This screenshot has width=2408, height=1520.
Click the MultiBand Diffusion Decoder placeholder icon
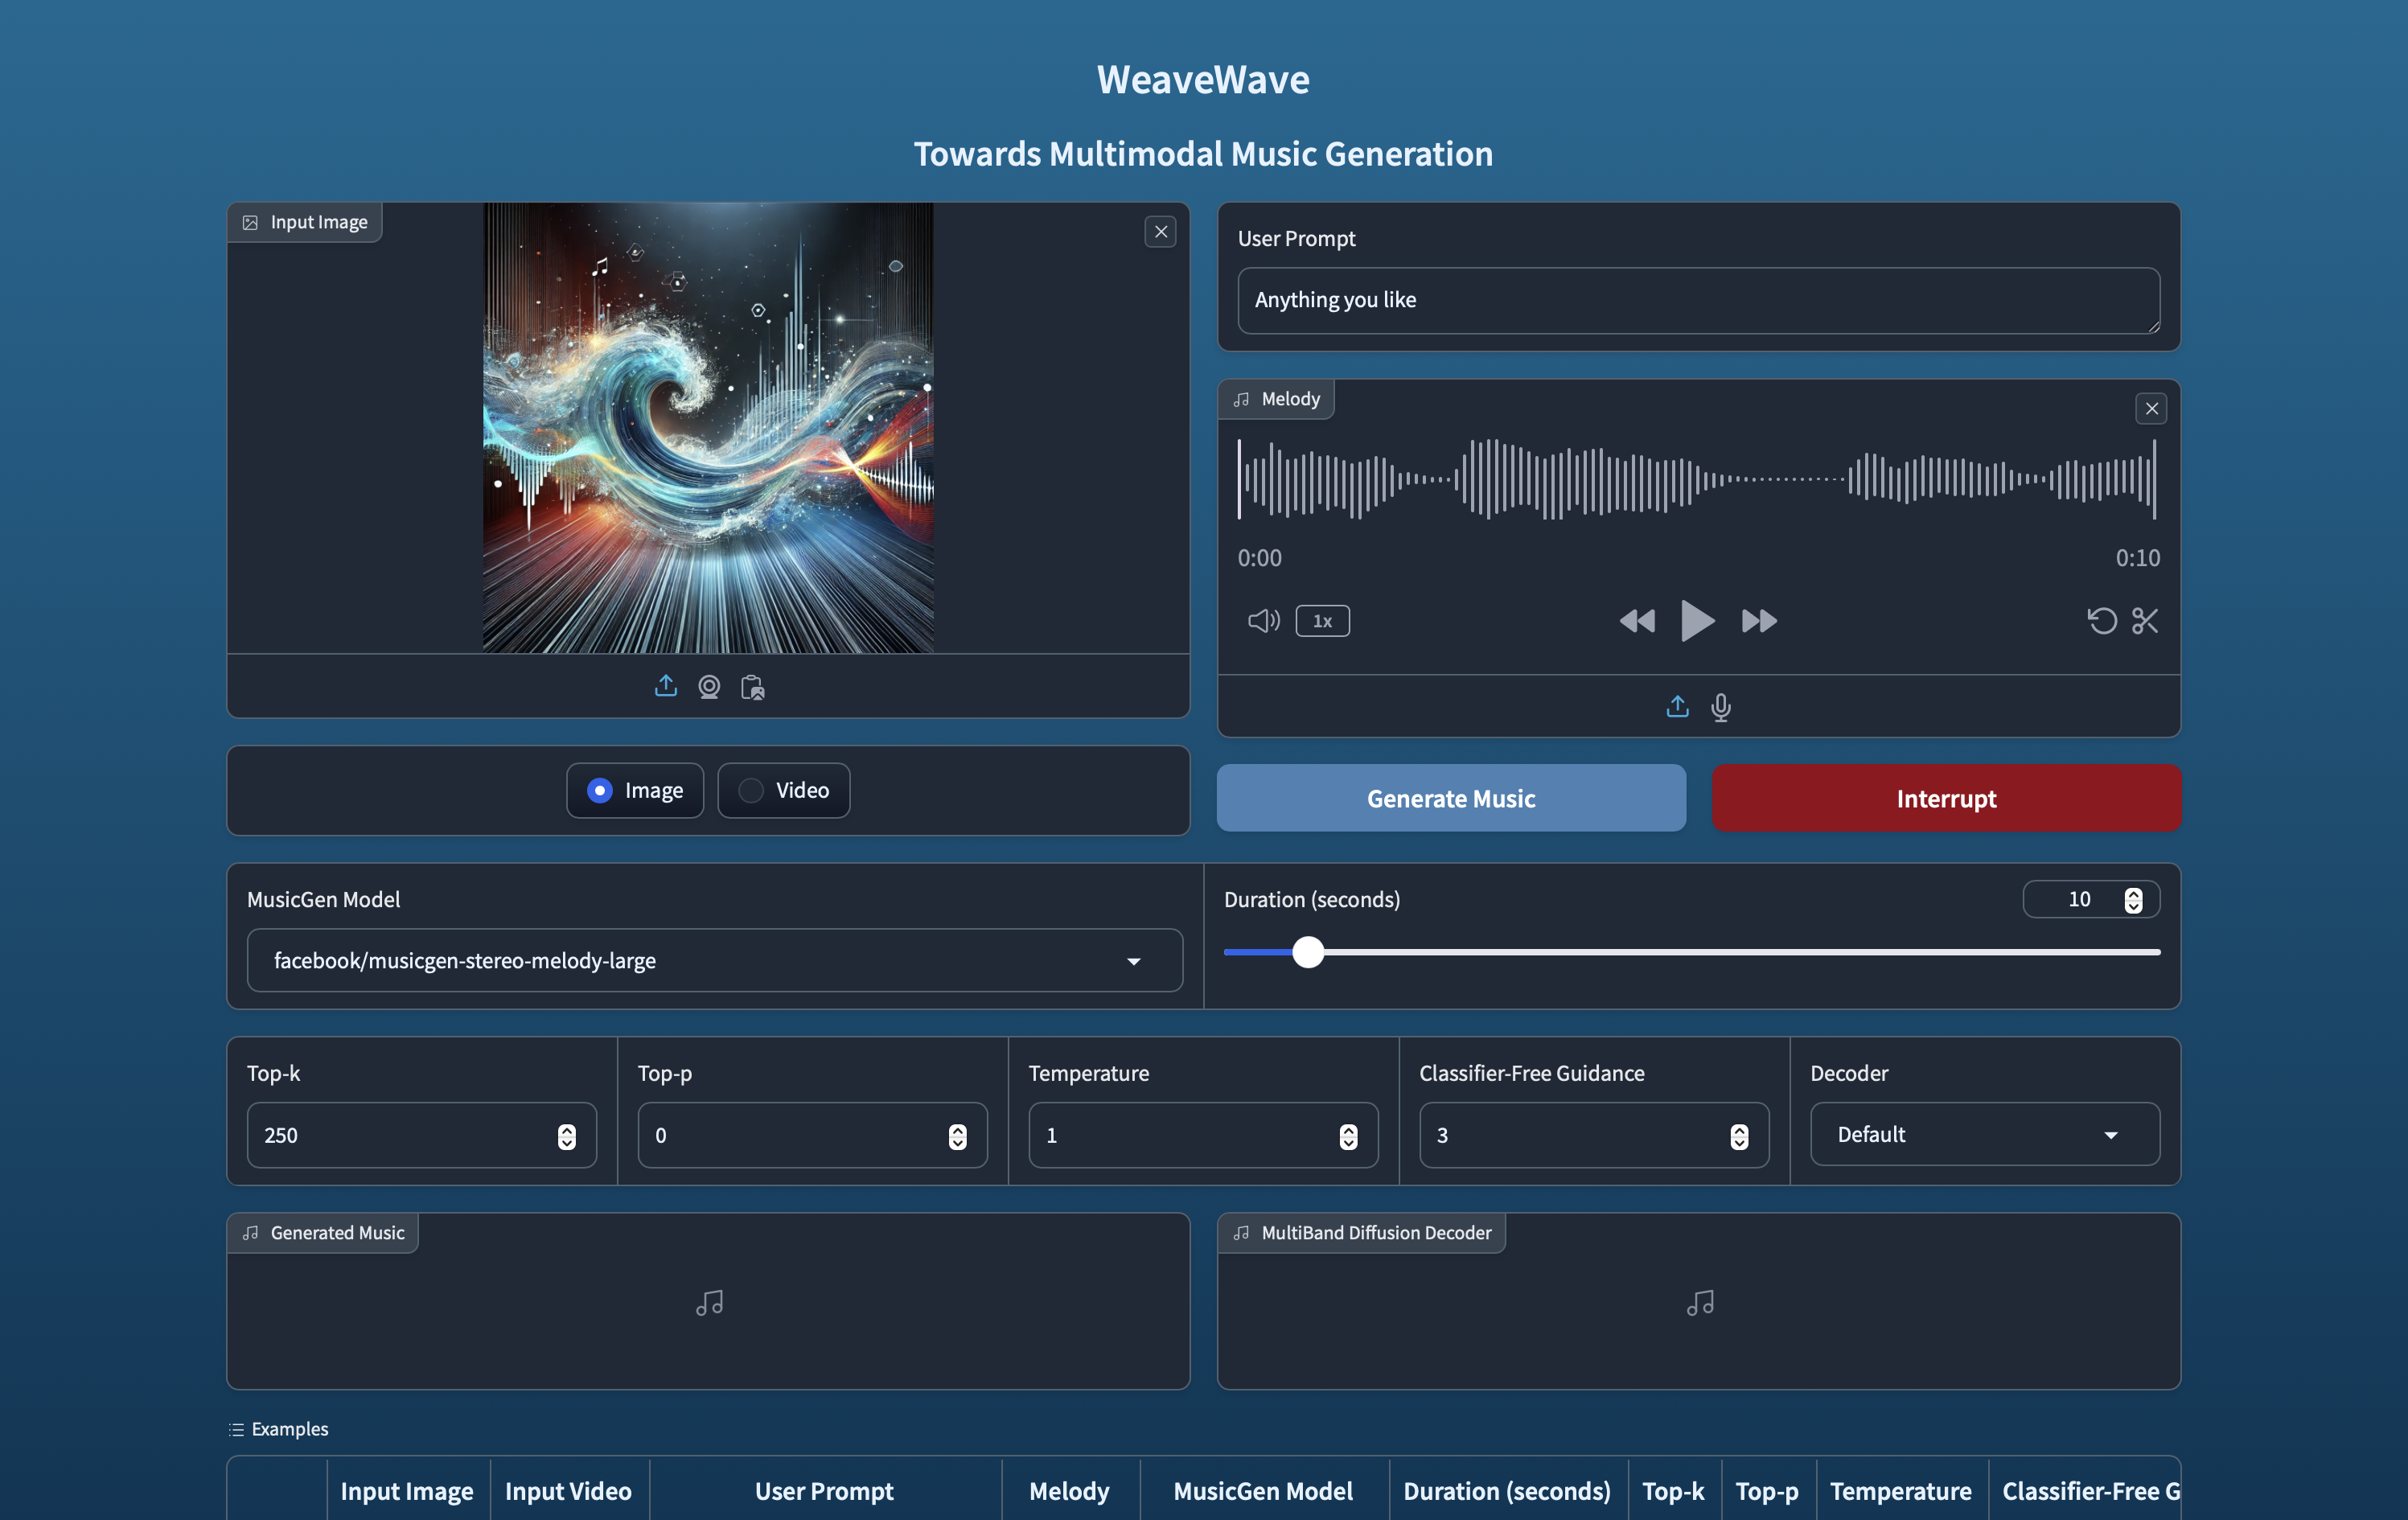click(x=1700, y=1303)
